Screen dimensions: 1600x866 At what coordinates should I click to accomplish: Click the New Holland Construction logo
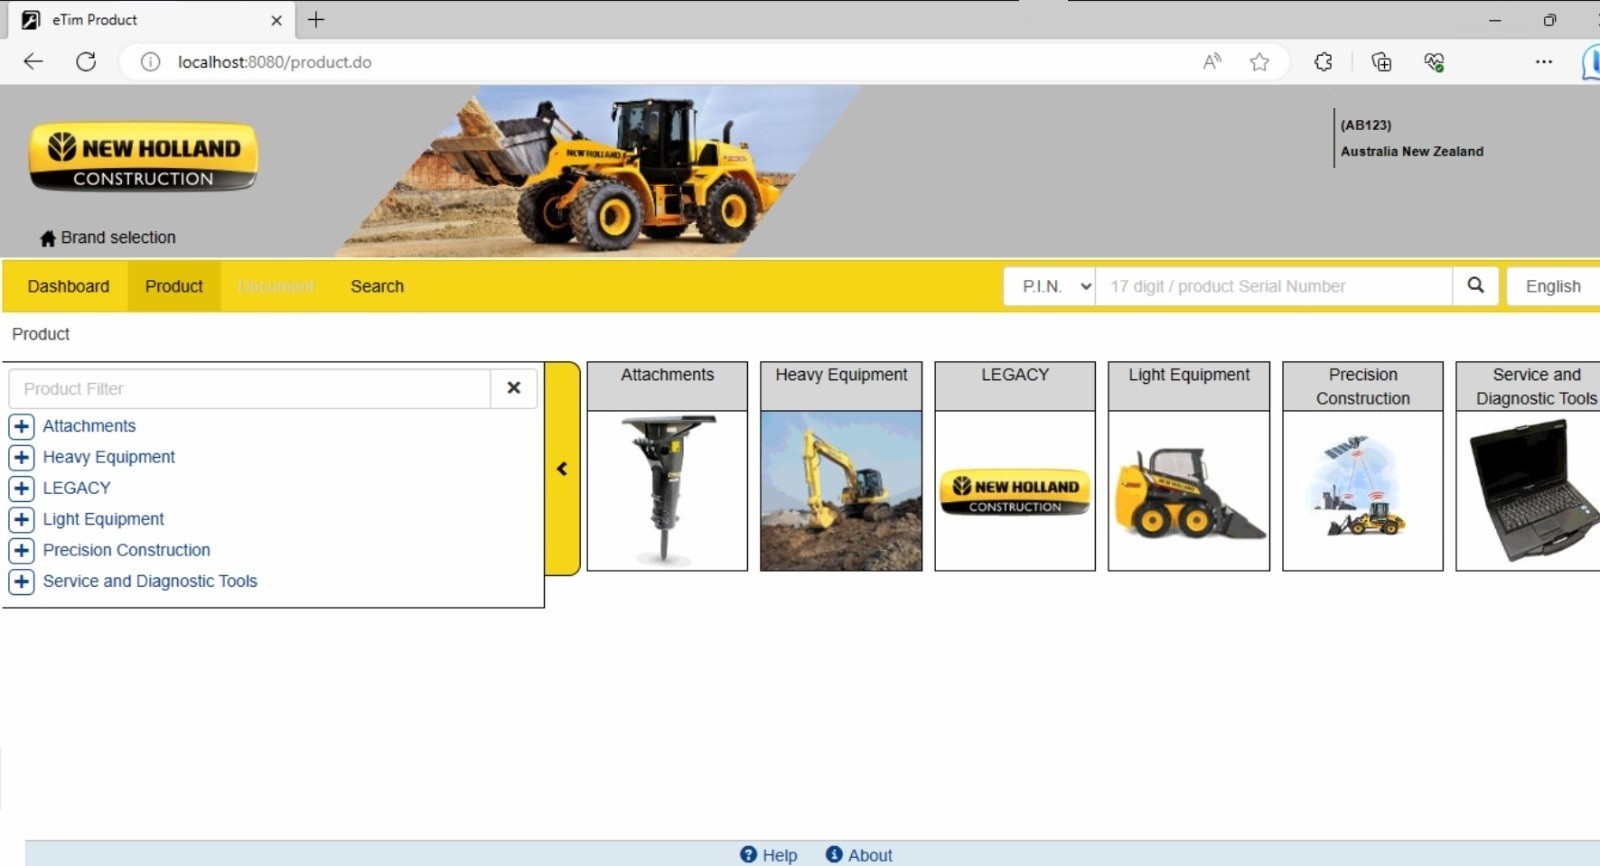tap(143, 156)
